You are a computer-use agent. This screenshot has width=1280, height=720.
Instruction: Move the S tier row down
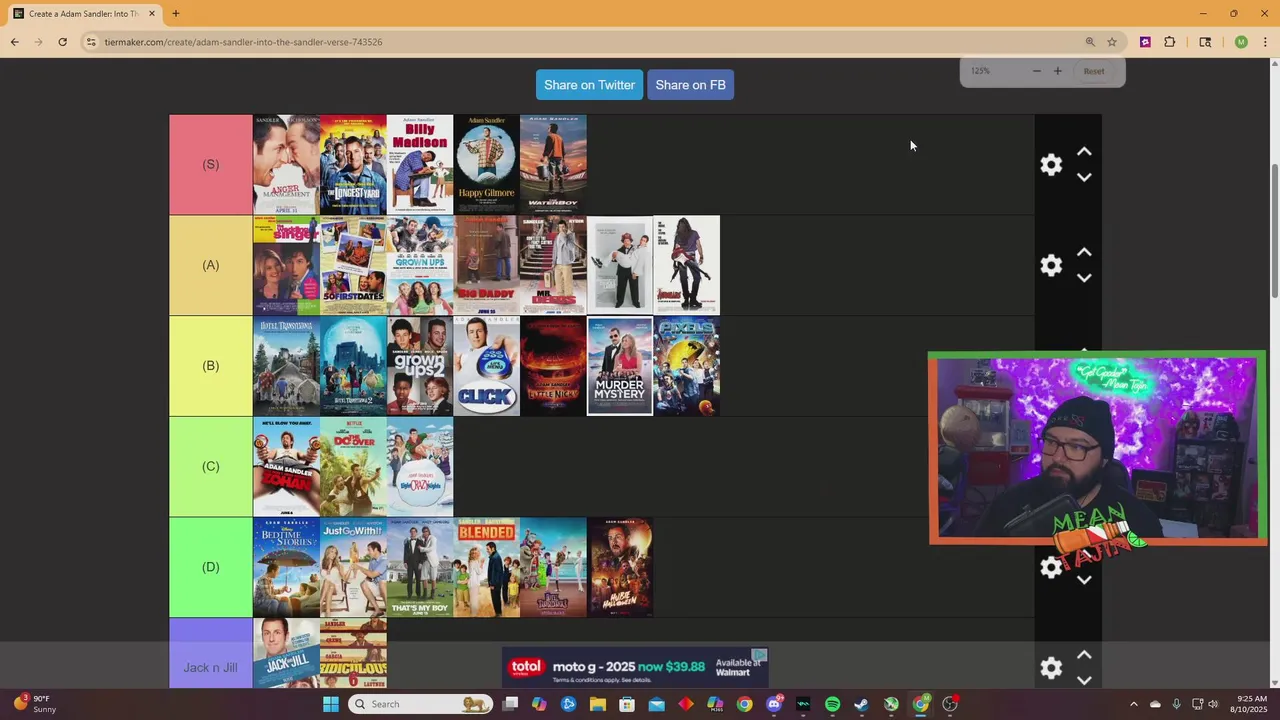[1084, 178]
